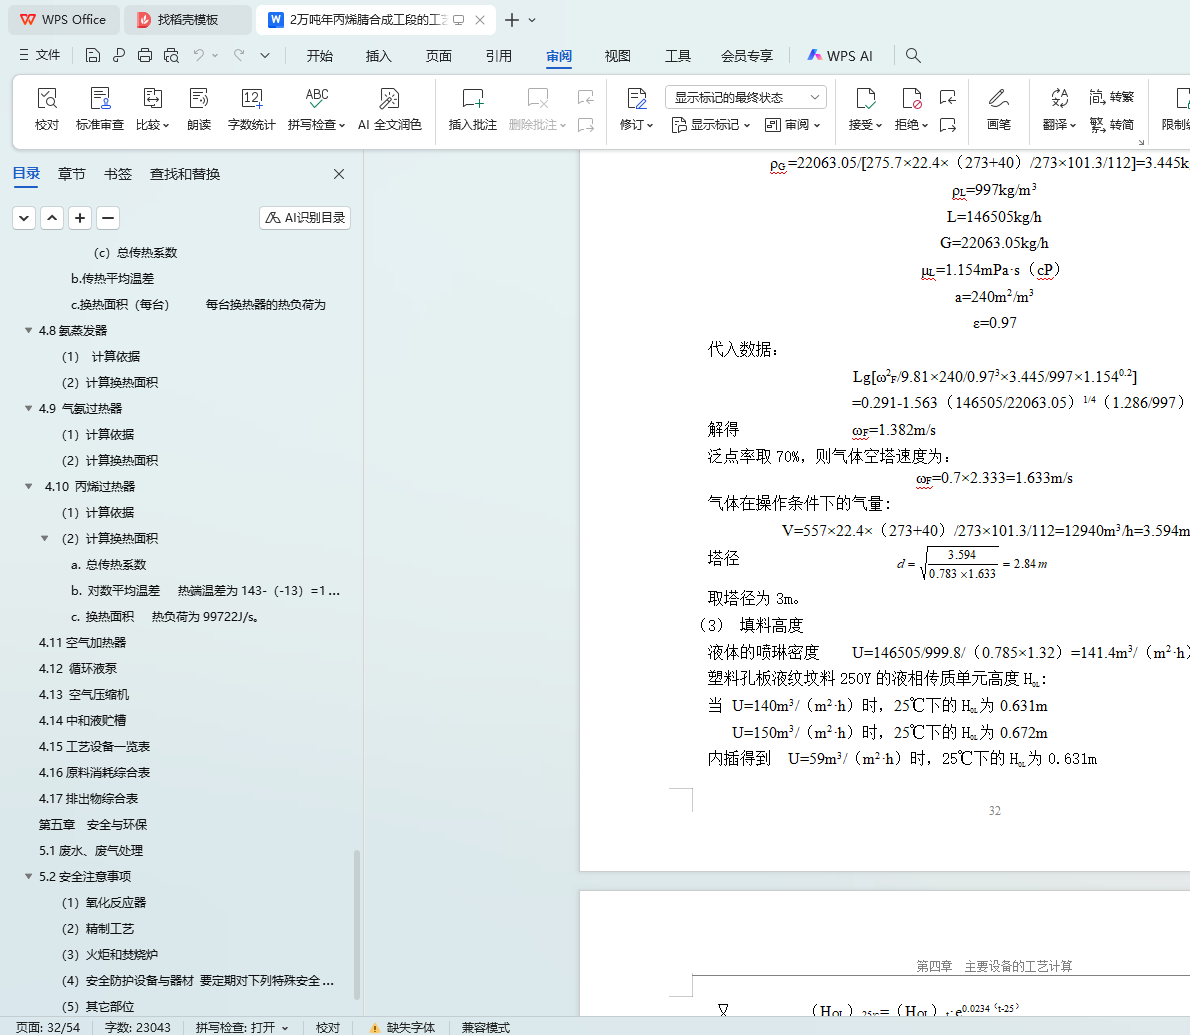The height and width of the screenshot is (1035, 1190).
Task: Click 校对 in the status bar
Action: pyautogui.click(x=328, y=1027)
